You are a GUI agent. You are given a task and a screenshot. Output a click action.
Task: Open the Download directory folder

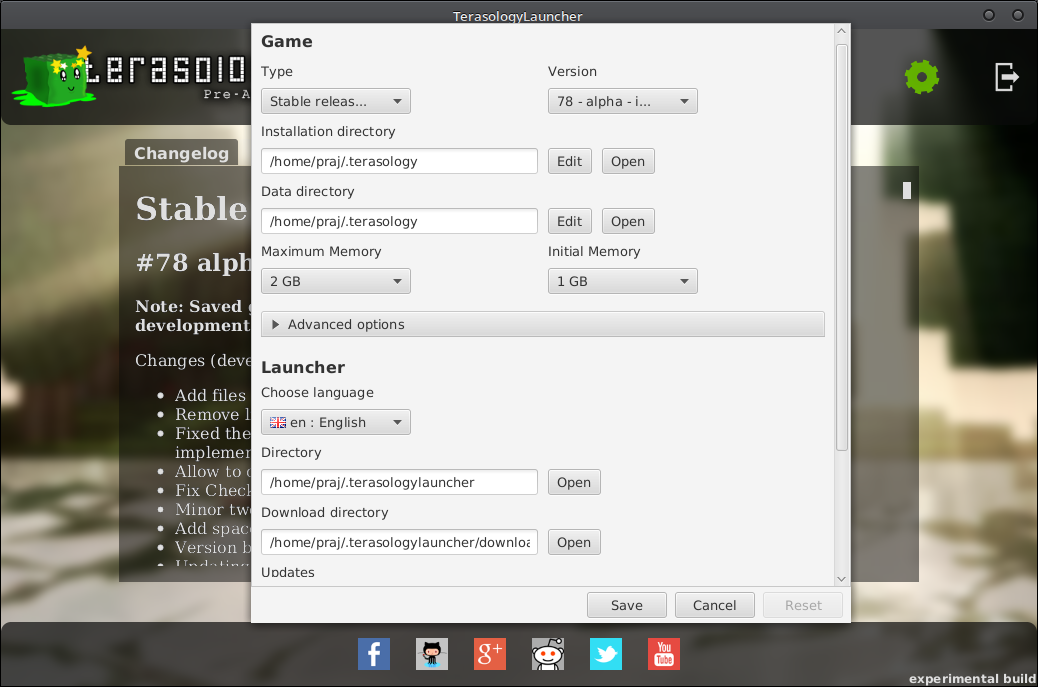574,542
